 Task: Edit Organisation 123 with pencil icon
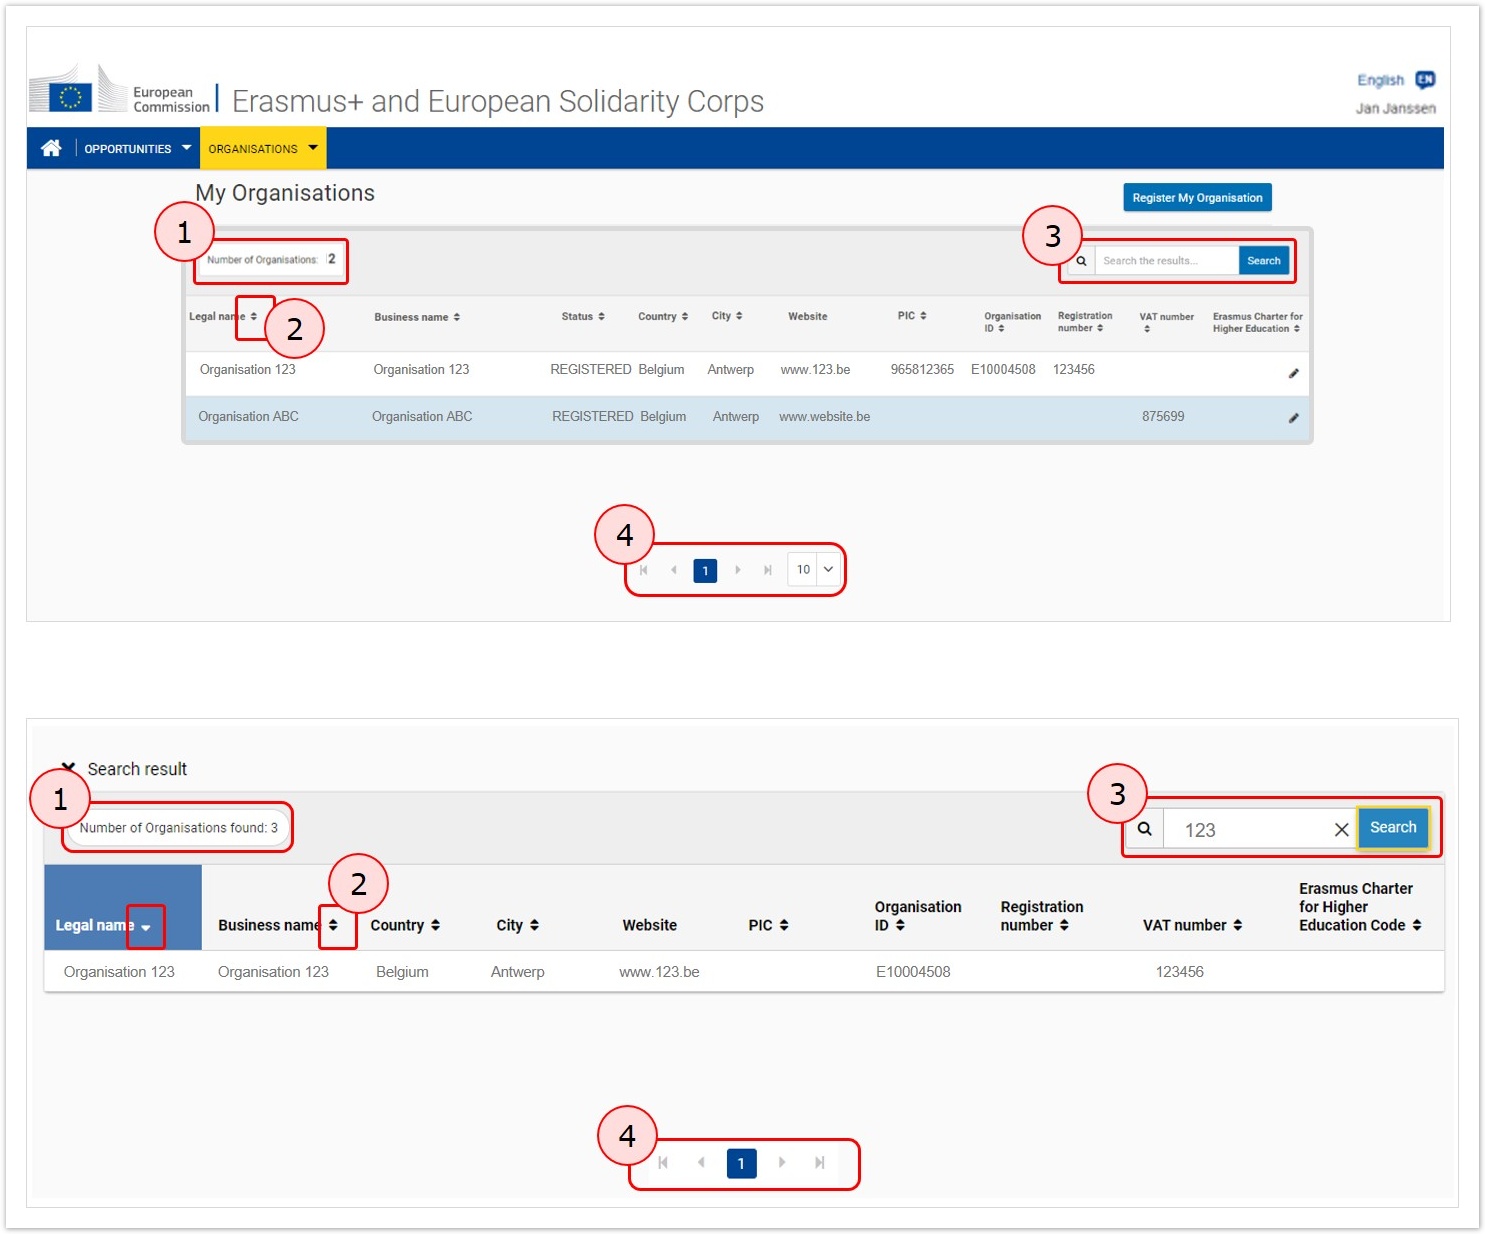coord(1293,373)
